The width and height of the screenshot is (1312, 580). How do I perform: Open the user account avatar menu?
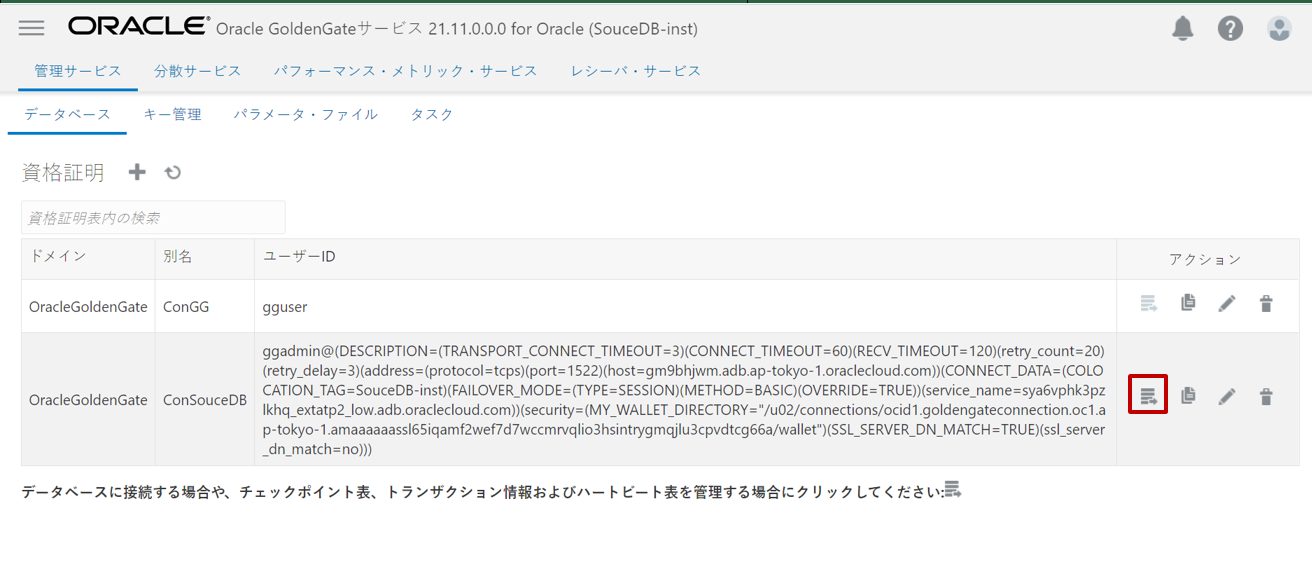coord(1279,28)
